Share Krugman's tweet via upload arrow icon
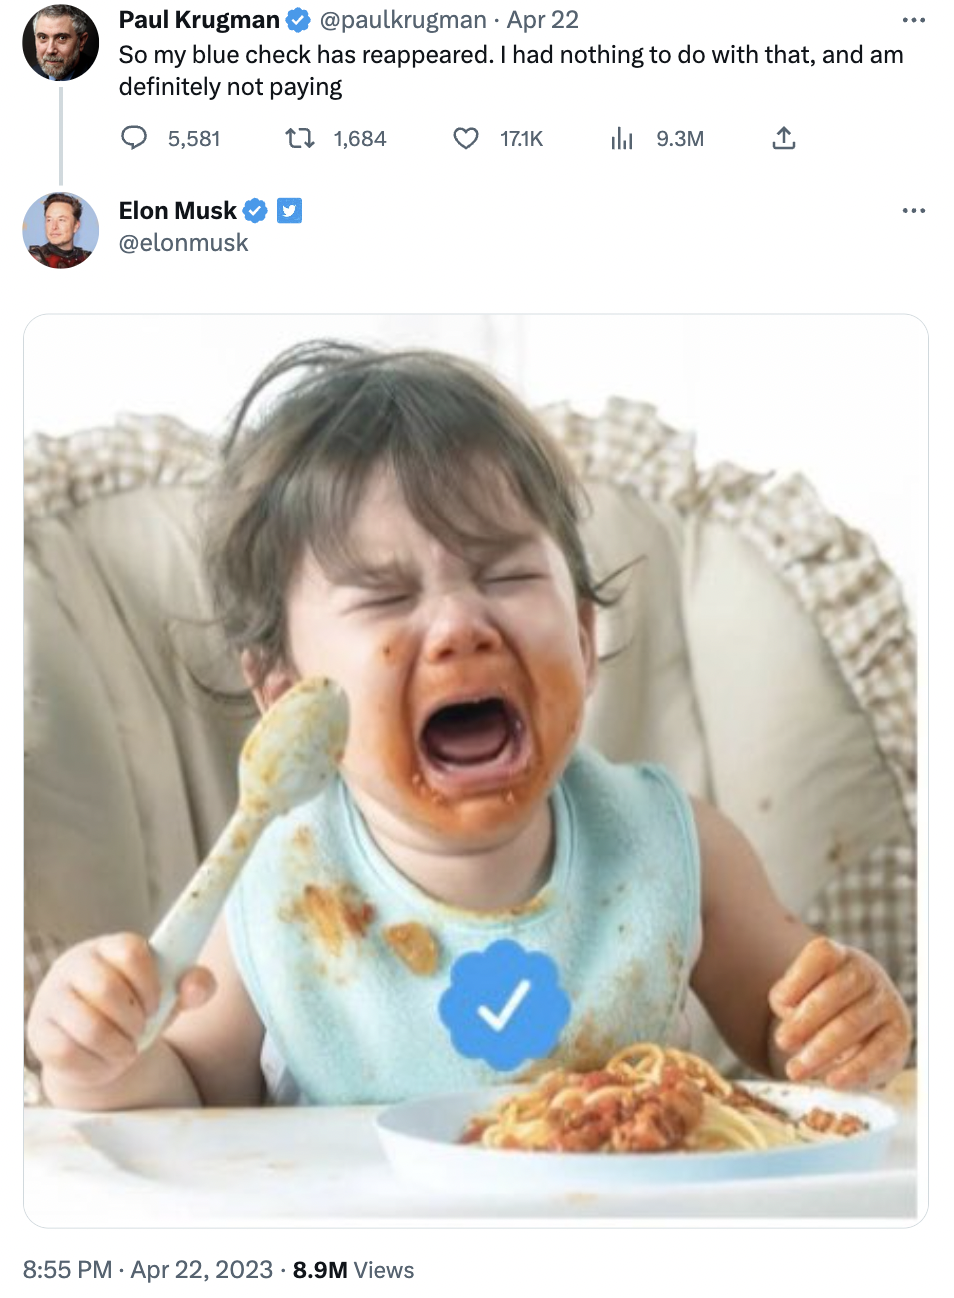 pyautogui.click(x=784, y=138)
